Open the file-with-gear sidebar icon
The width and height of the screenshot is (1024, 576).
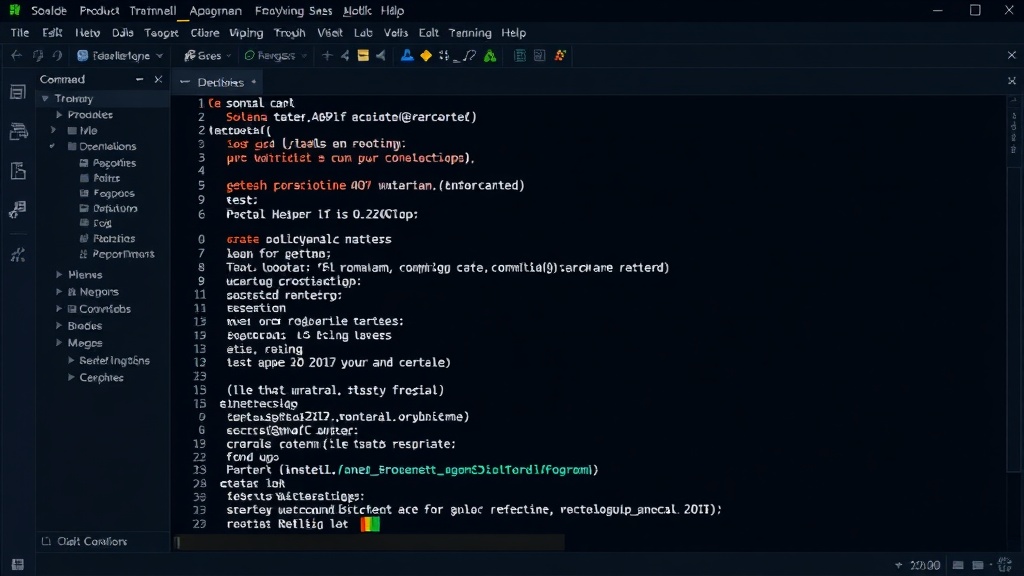click(x=18, y=209)
